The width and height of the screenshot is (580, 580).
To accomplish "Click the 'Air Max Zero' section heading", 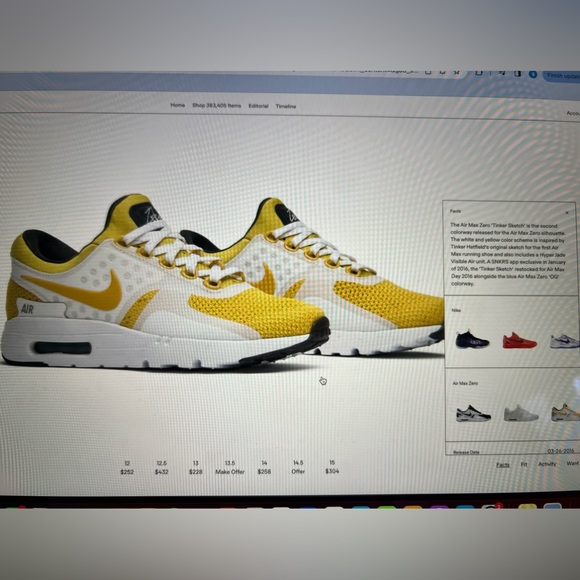I will [465, 383].
